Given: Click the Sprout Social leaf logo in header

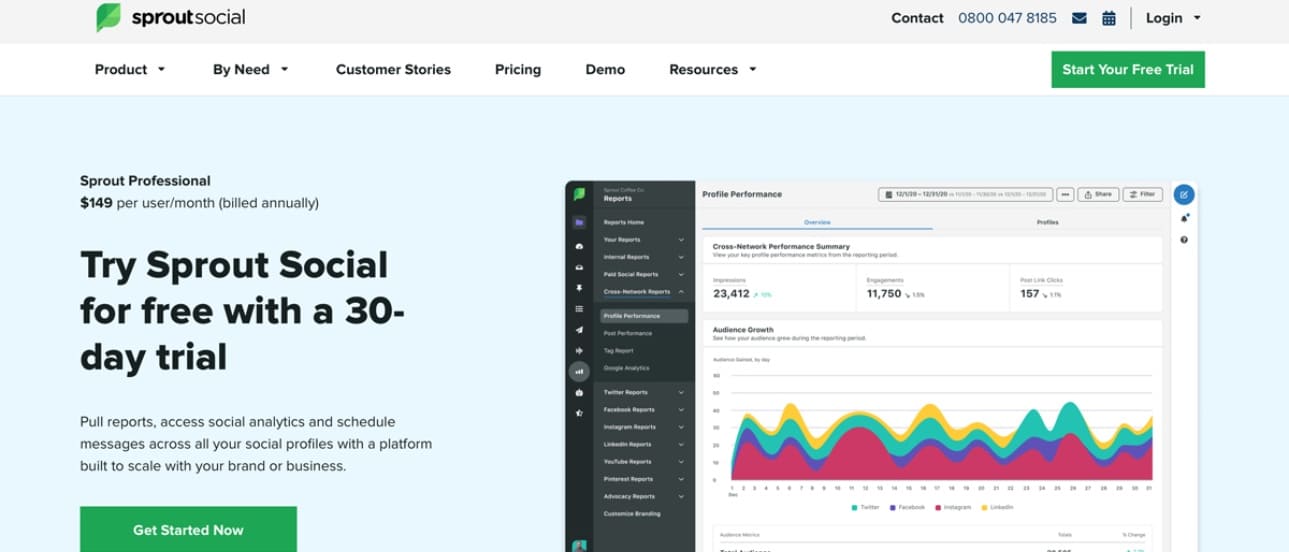Looking at the screenshot, I should click(x=108, y=17).
